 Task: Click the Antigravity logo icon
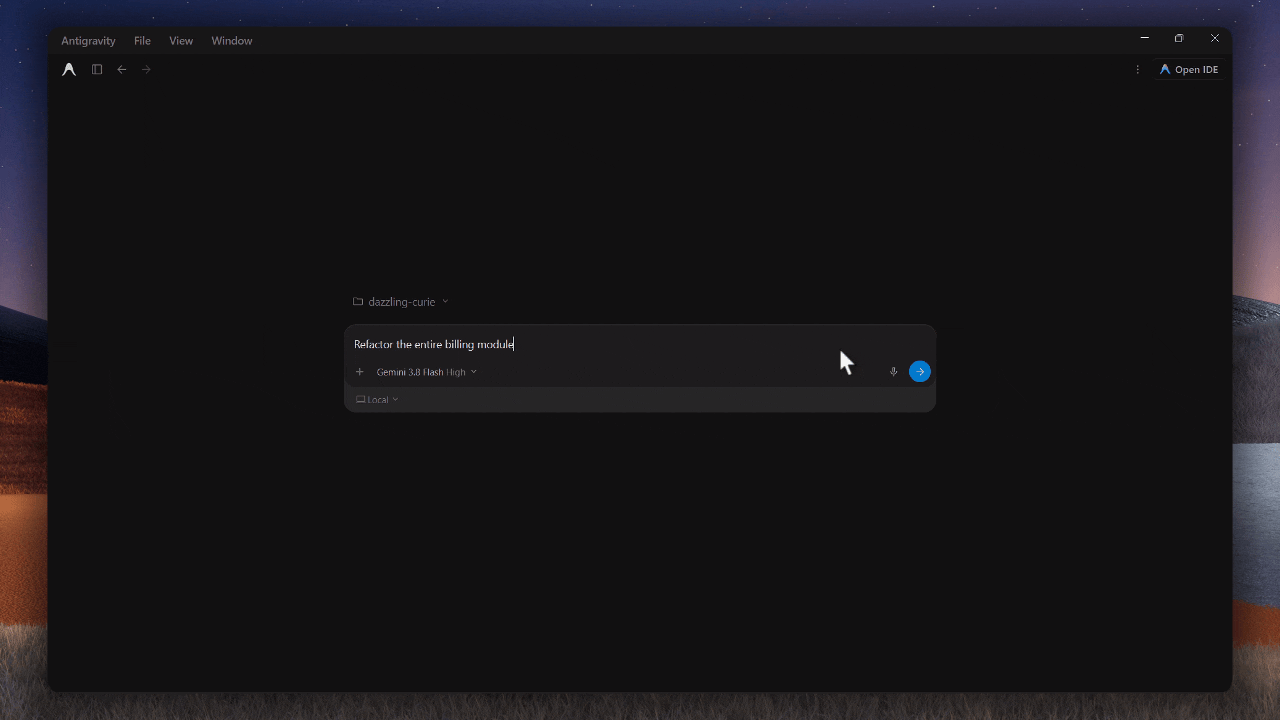[69, 70]
